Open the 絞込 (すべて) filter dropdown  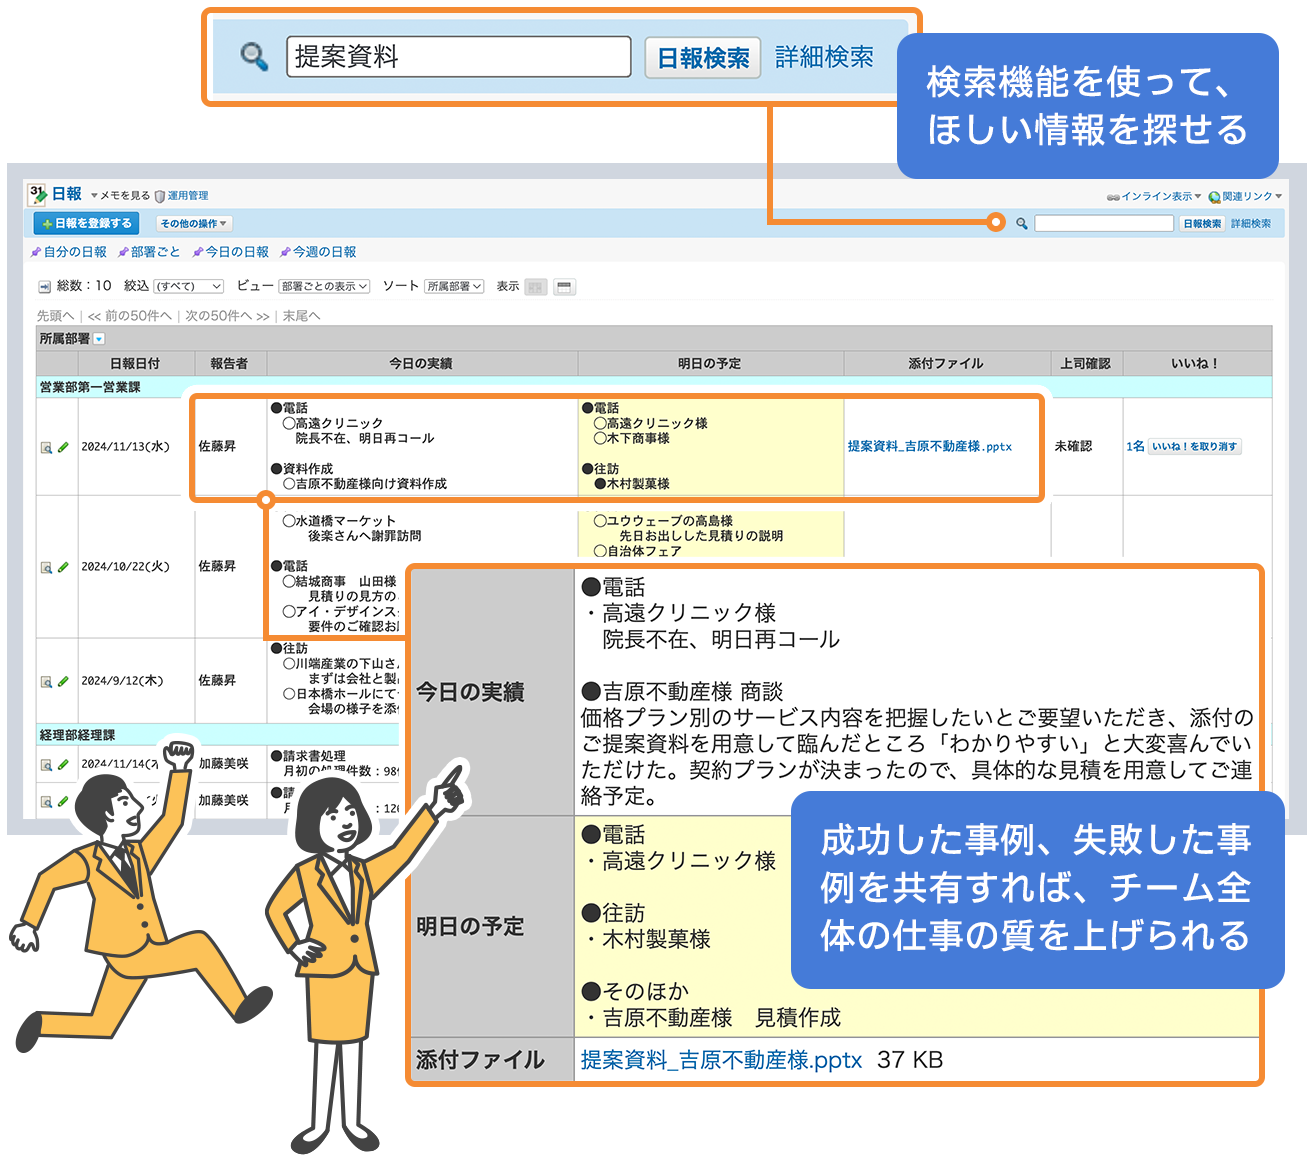pos(189,287)
